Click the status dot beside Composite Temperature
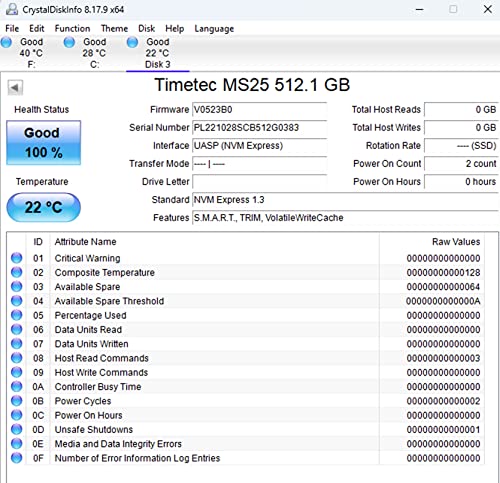Viewport: 500px width, 483px height. click(16, 272)
